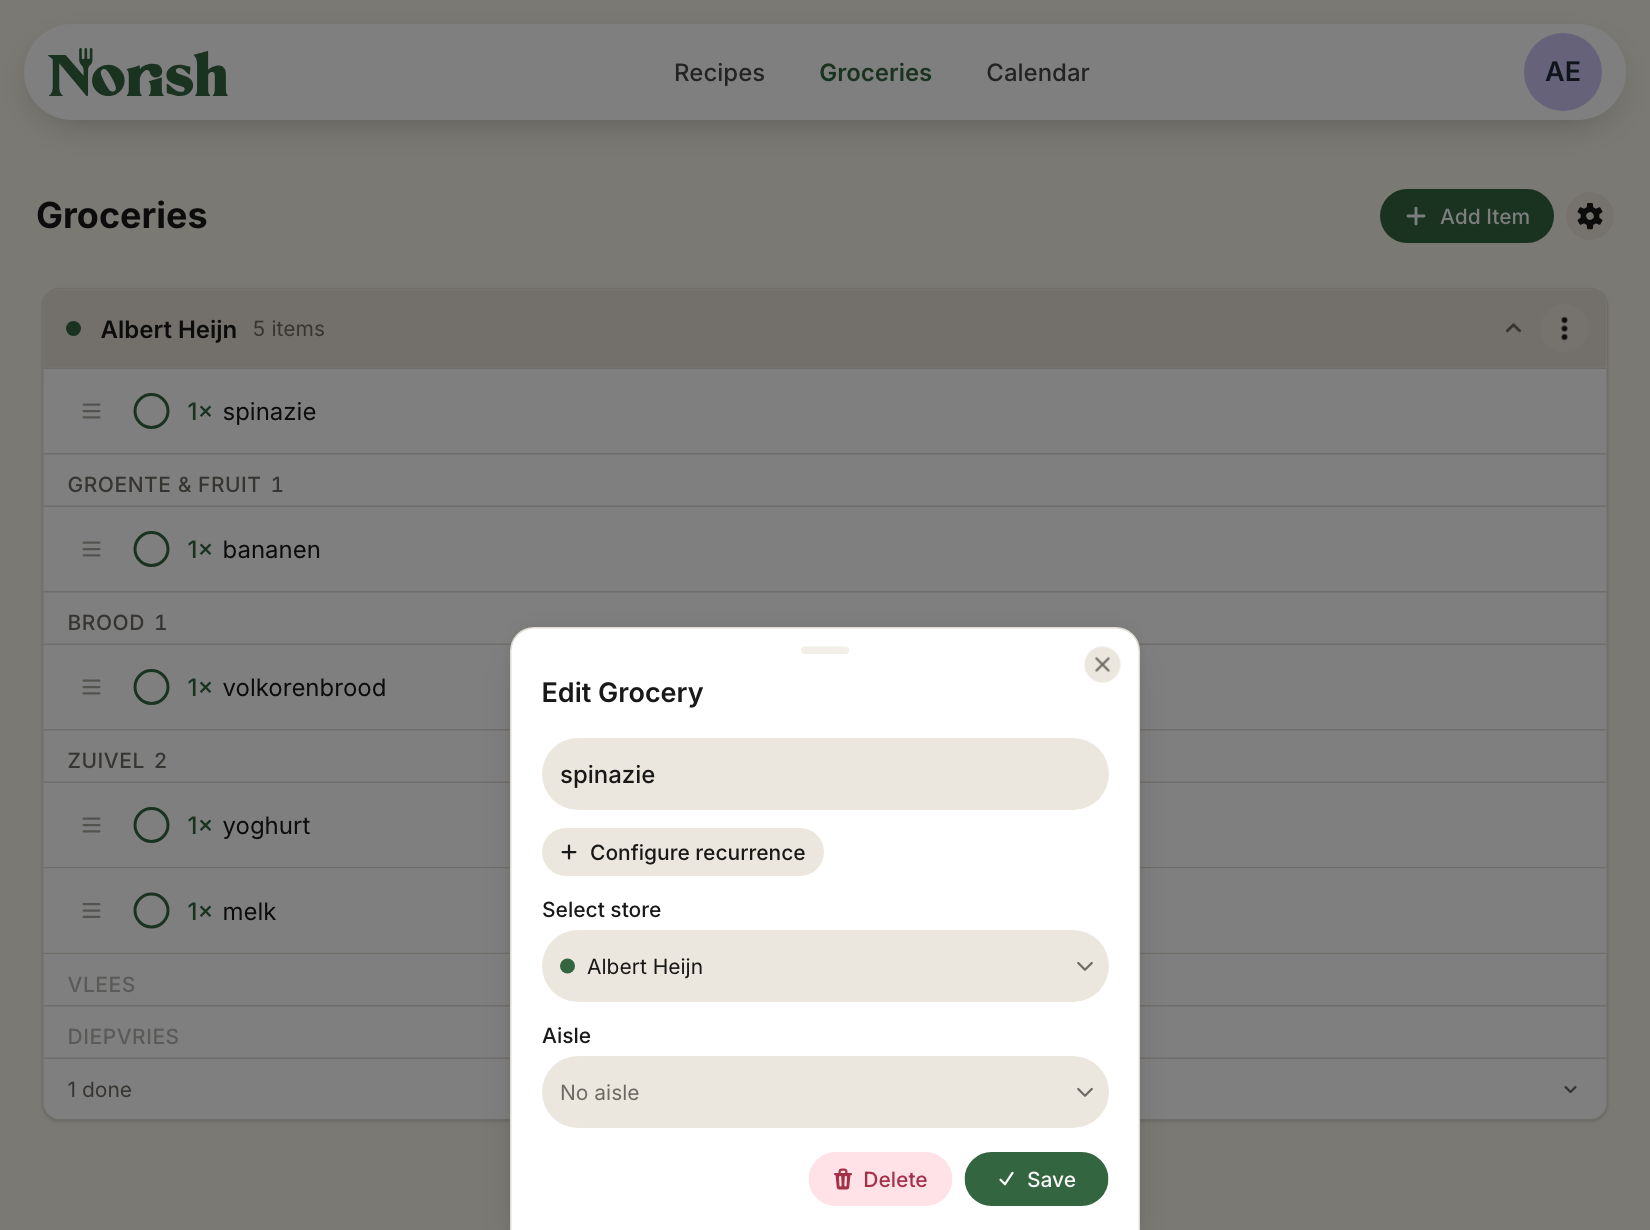Open the Aisle dropdown
Viewport: 1650px width, 1230px height.
tap(825, 1092)
